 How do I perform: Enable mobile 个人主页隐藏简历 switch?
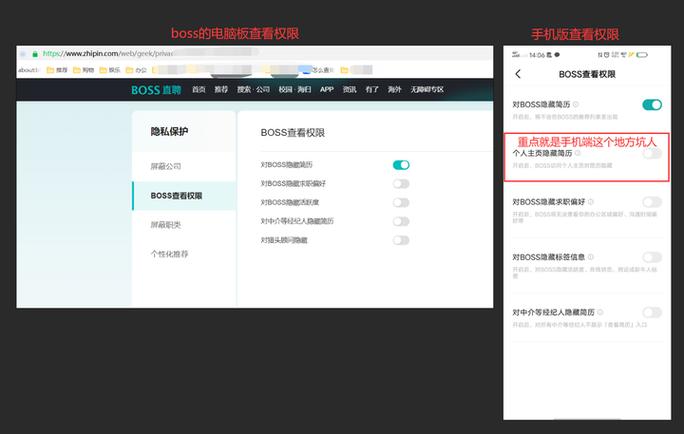click(652, 154)
